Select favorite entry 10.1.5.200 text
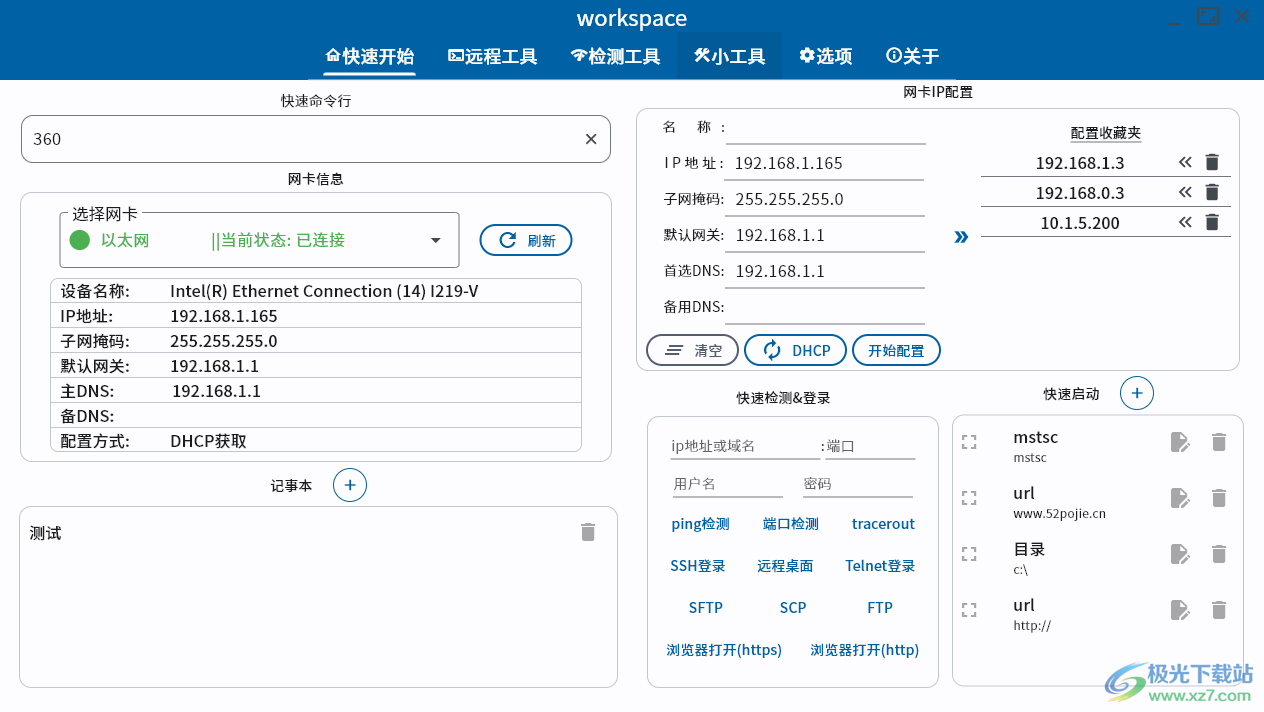The width and height of the screenshot is (1264, 712). coord(1080,223)
